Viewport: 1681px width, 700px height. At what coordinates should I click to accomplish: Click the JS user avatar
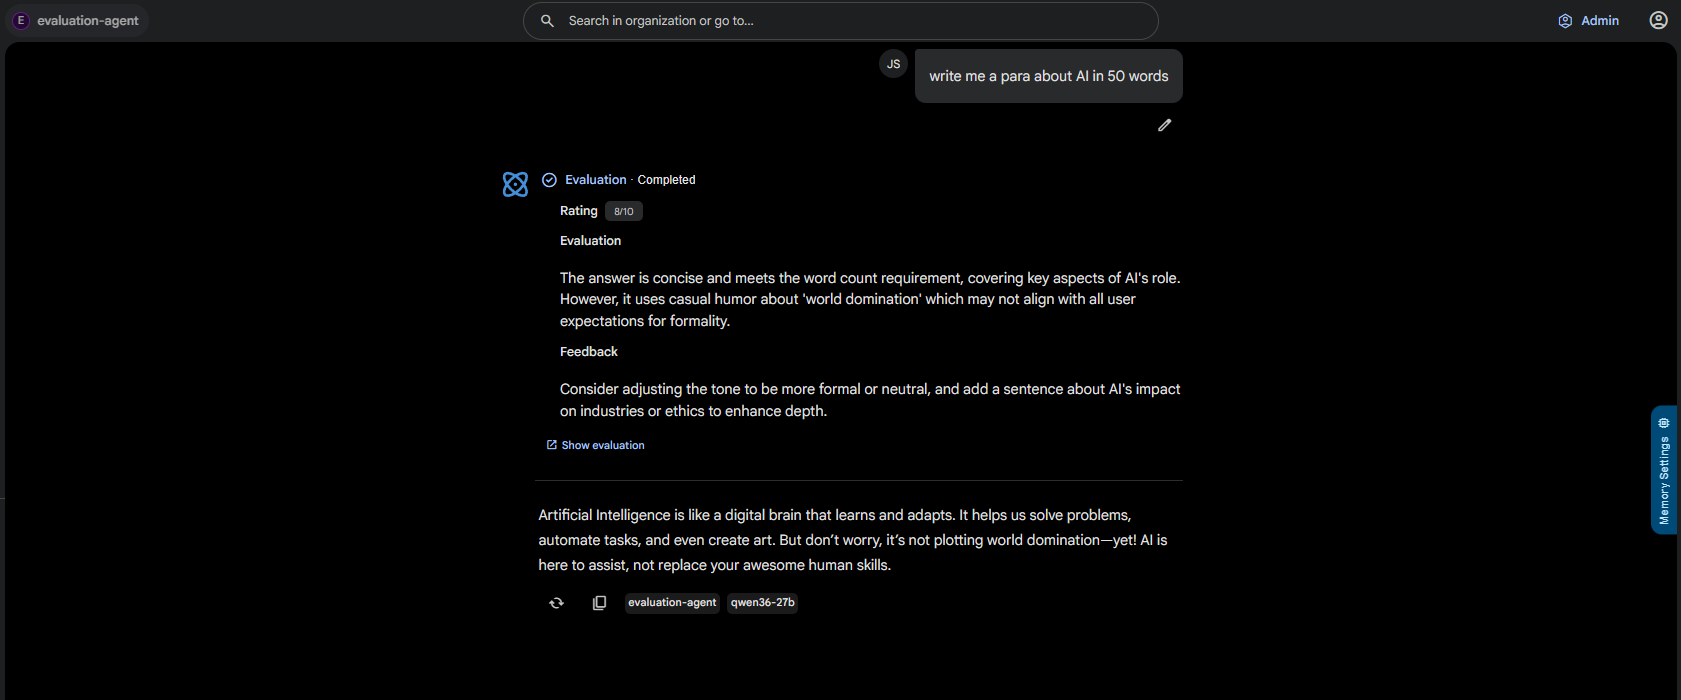point(893,64)
